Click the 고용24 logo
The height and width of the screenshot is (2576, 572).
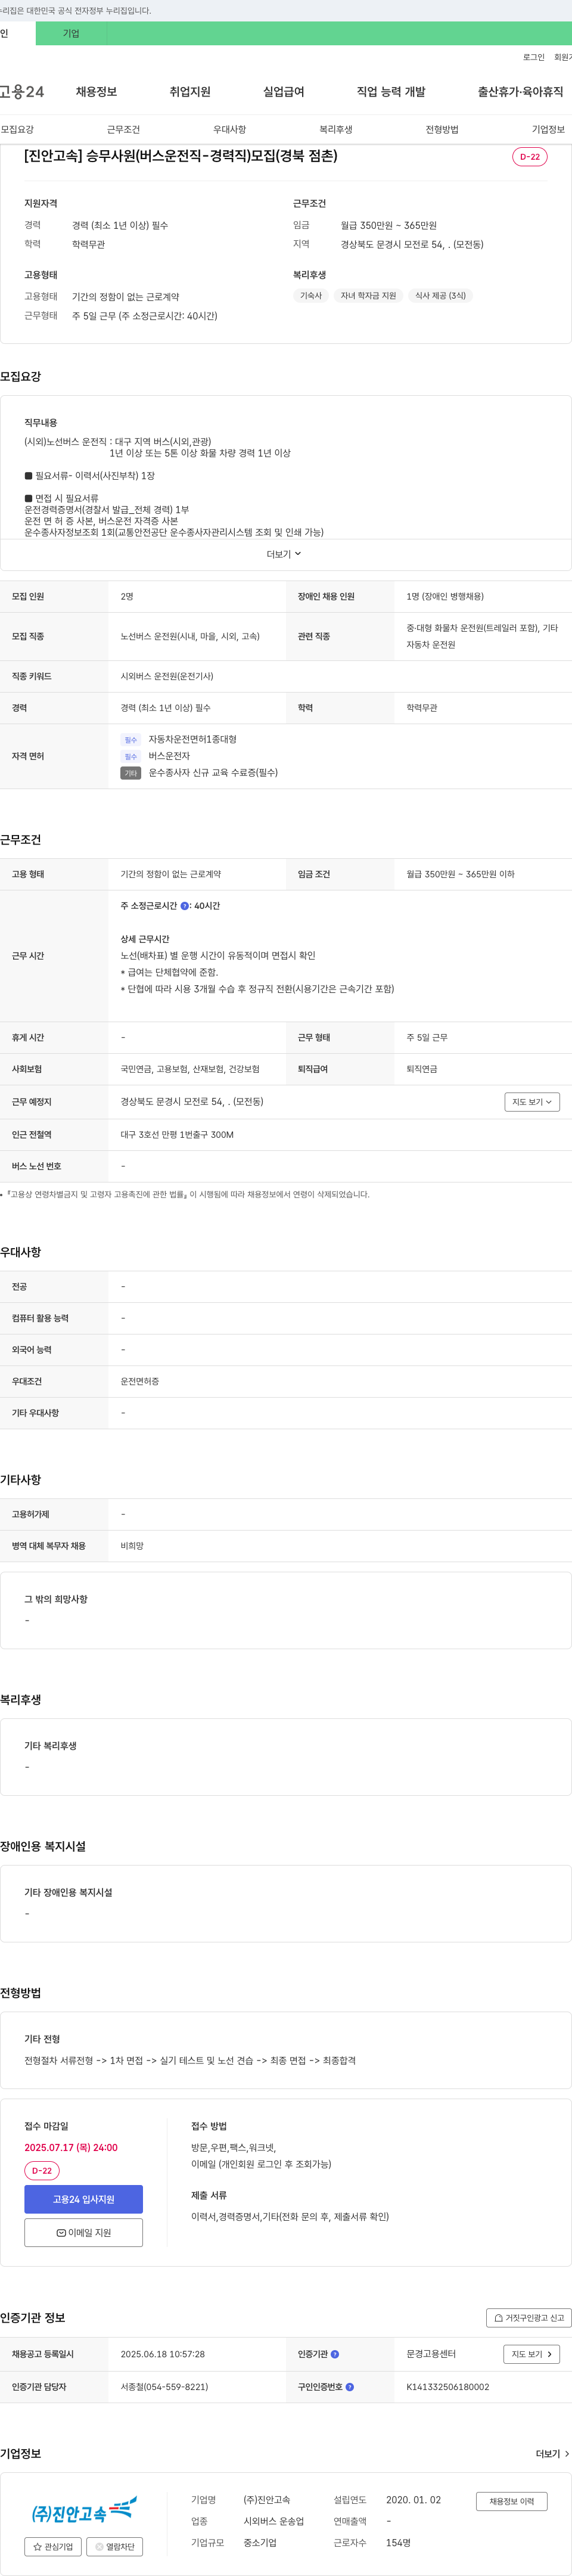(22, 92)
